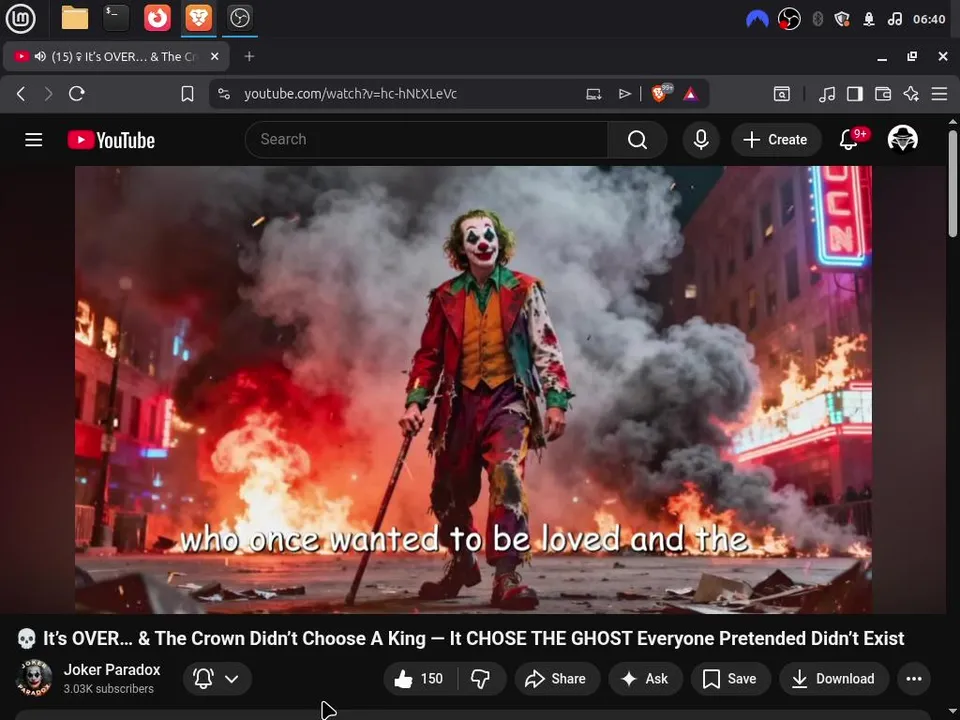This screenshot has width=960, height=720.
Task: Open the notifications bell in system tray
Action: pos(869,19)
